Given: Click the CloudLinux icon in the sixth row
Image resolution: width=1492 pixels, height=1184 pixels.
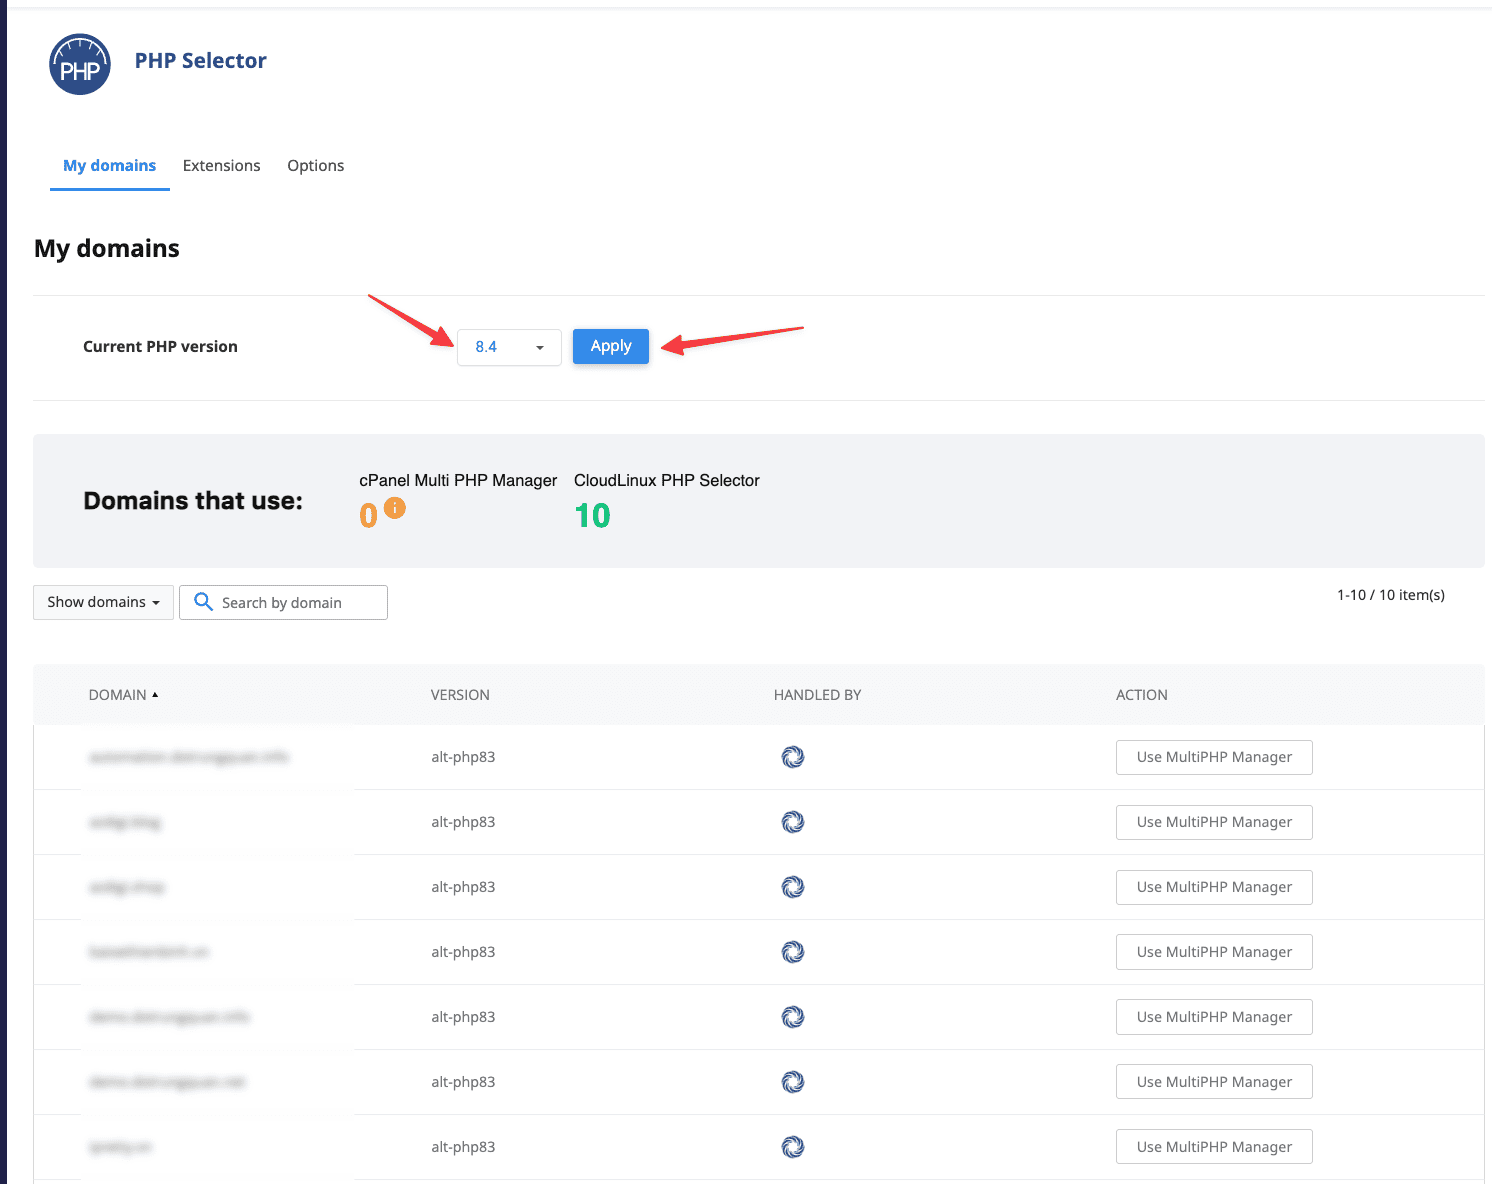Looking at the screenshot, I should pyautogui.click(x=793, y=1082).
